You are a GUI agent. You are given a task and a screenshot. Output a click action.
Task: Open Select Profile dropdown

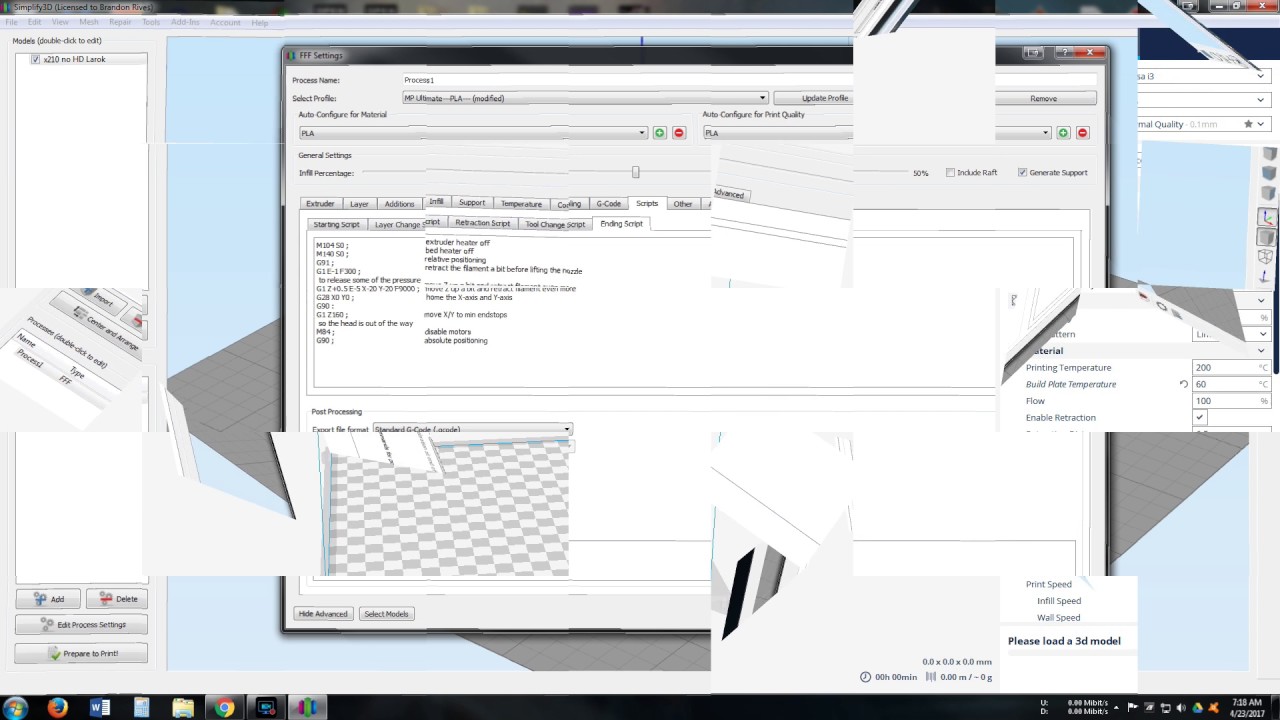pyautogui.click(x=585, y=98)
